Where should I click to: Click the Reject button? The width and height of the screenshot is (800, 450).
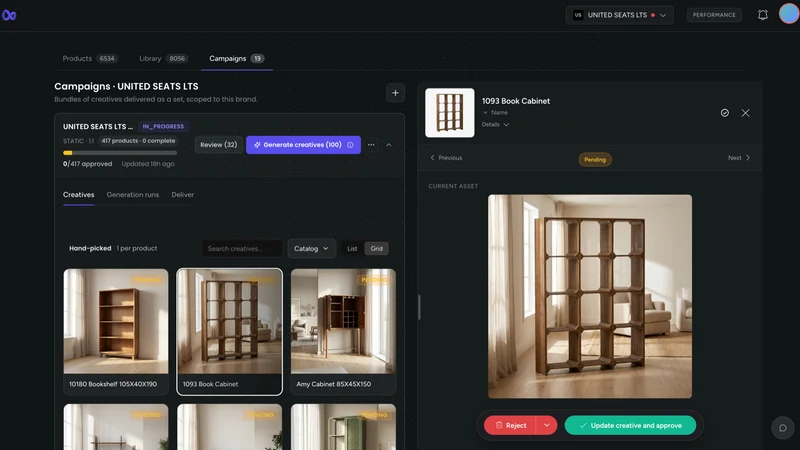click(510, 425)
